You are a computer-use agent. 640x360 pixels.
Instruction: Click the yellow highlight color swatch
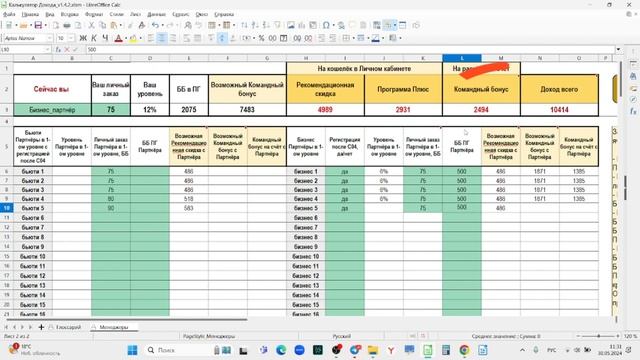[x=133, y=38]
